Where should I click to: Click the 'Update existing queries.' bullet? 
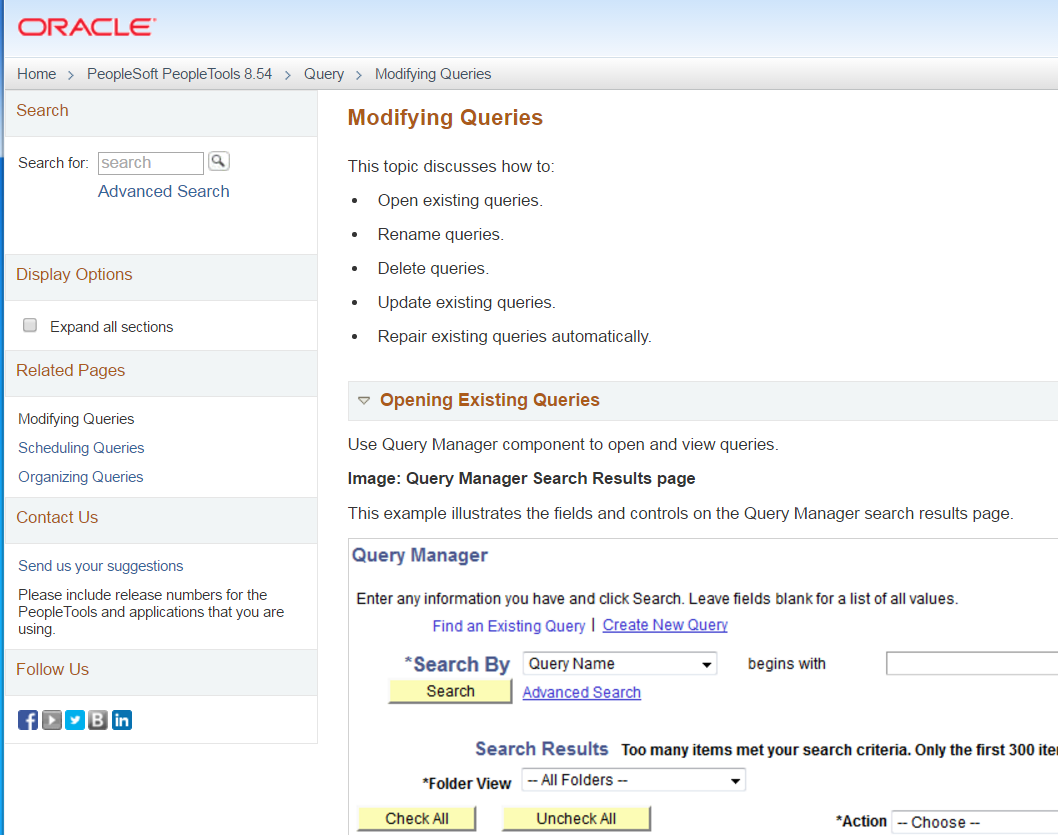[467, 302]
